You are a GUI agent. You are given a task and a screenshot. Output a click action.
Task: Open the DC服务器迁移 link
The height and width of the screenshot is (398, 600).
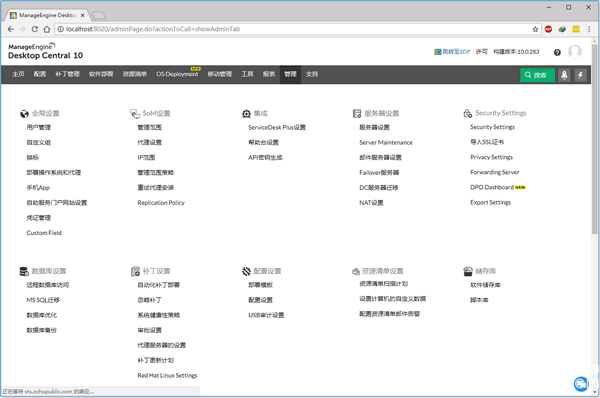pos(379,188)
